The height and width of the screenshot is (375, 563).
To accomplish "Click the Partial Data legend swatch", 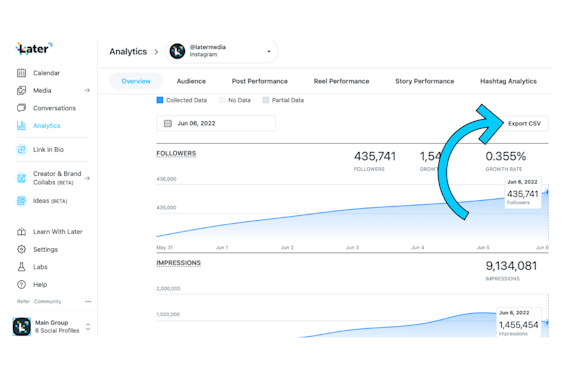I will (x=266, y=100).
